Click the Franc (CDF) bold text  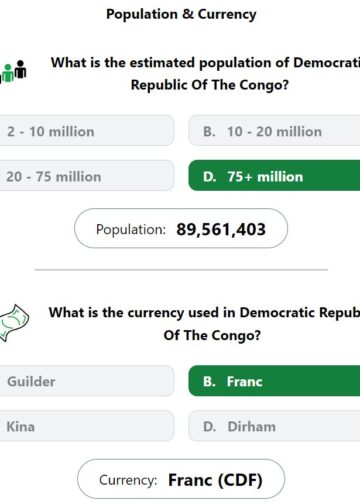pyautogui.click(x=215, y=480)
